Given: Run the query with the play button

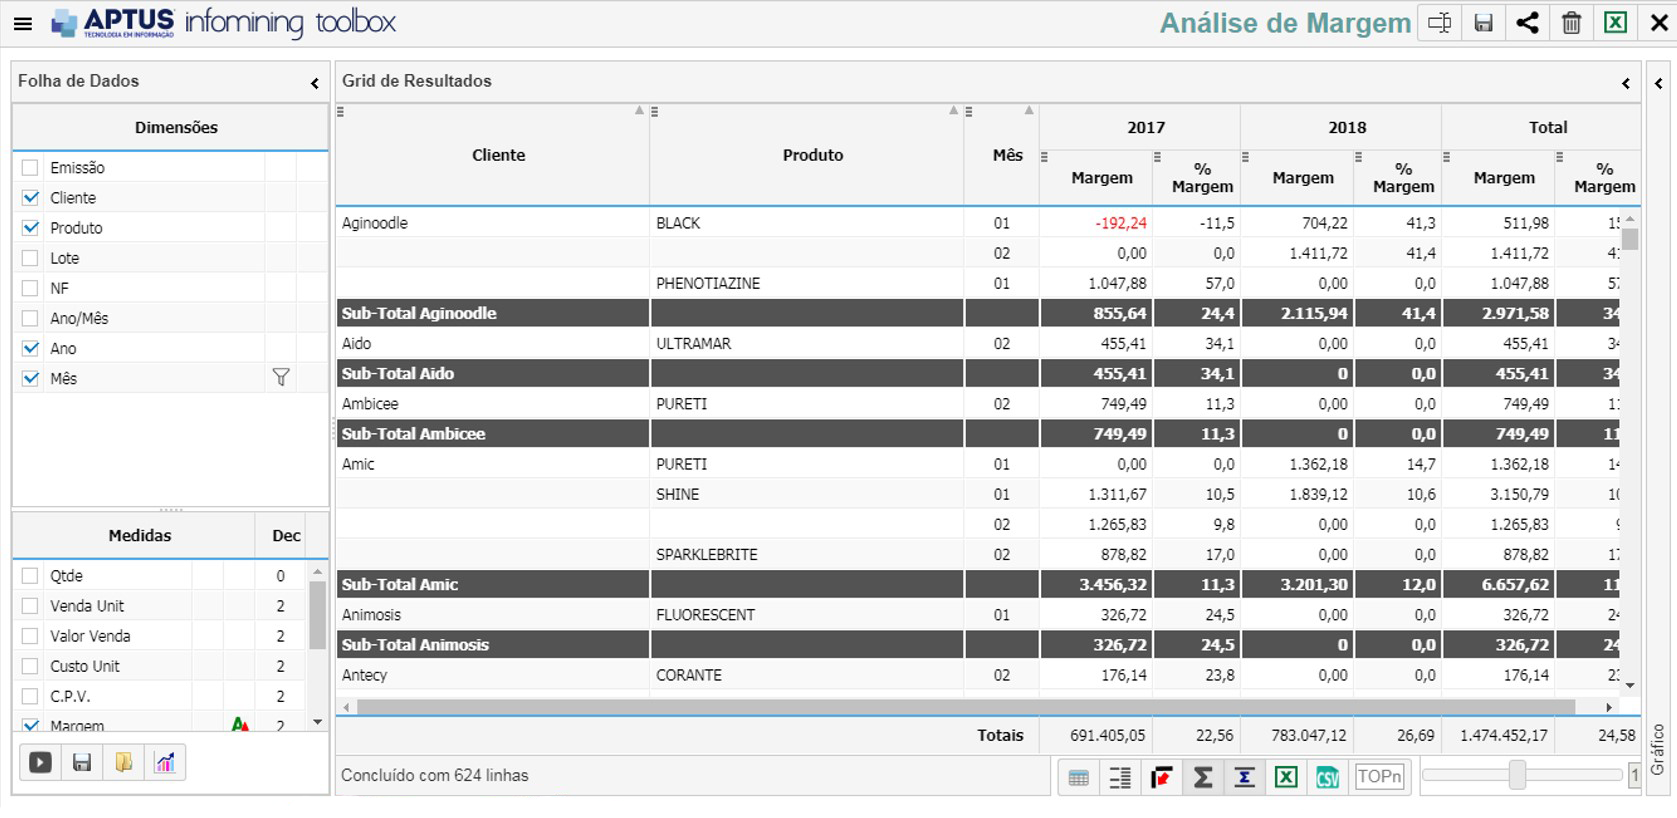Looking at the screenshot, I should [x=40, y=763].
